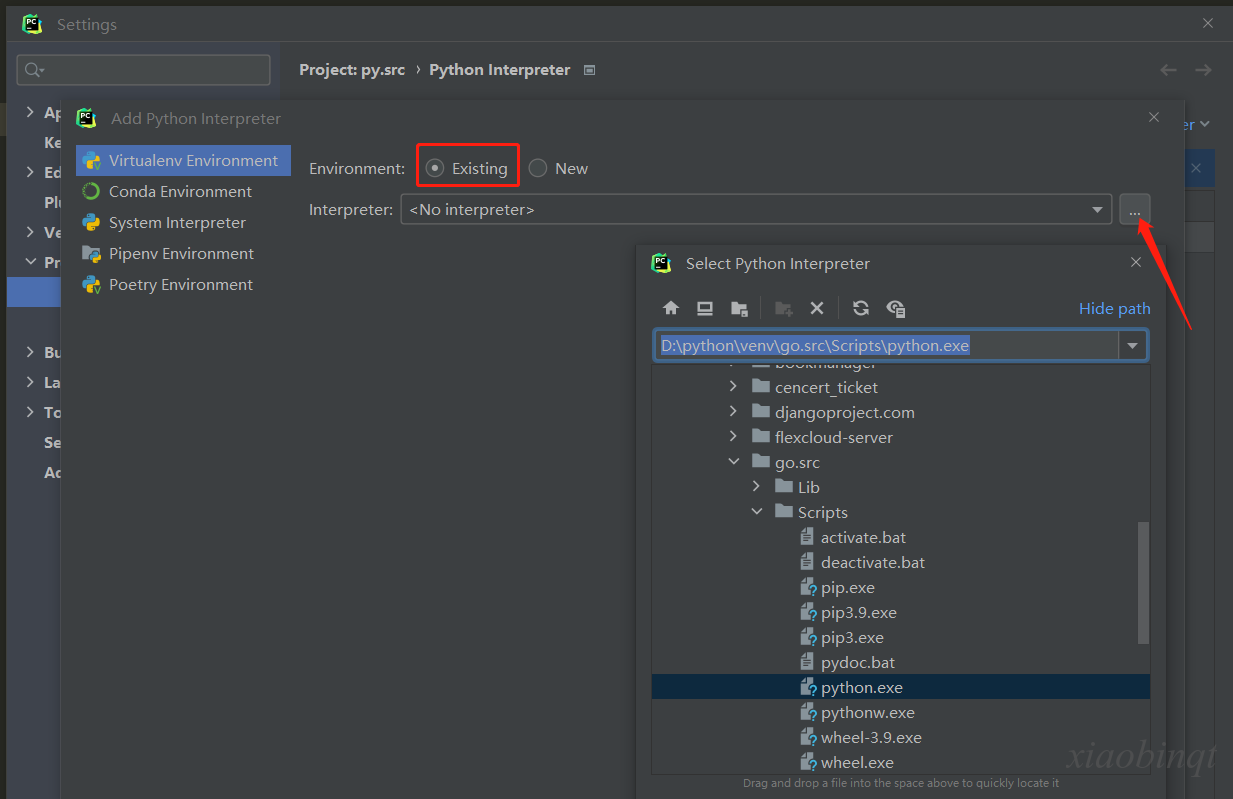Click the pythonw.exe file icon
This screenshot has width=1233, height=799.
pos(808,712)
